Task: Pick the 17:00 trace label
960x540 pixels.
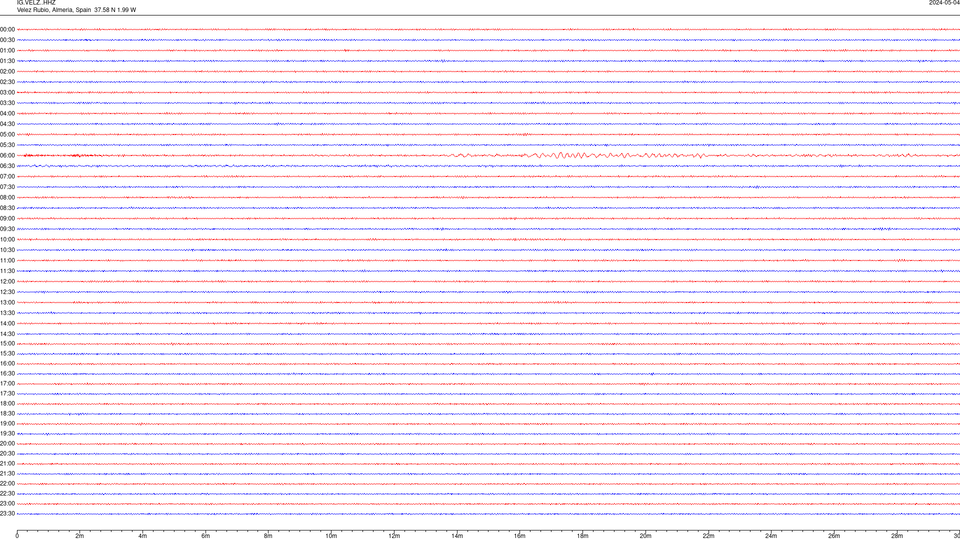Action: tap(7, 384)
